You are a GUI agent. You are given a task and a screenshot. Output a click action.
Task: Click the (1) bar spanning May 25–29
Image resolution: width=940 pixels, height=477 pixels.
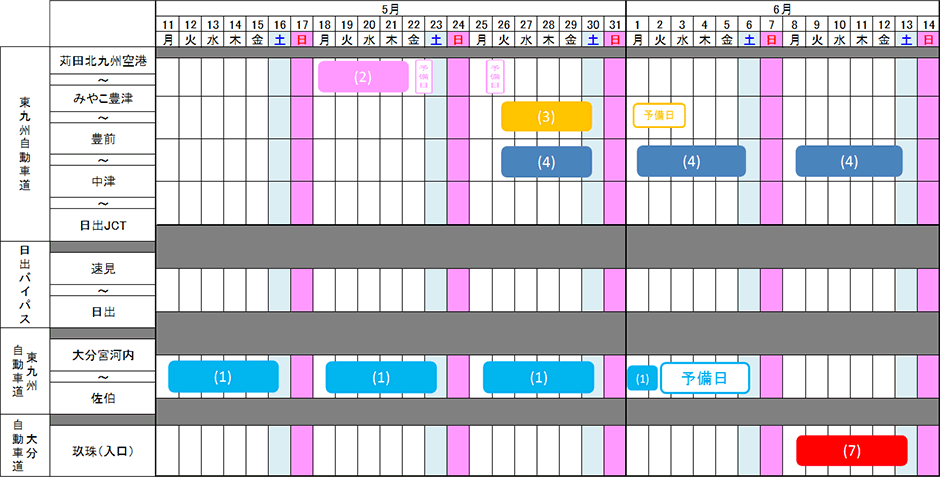[x=538, y=378]
